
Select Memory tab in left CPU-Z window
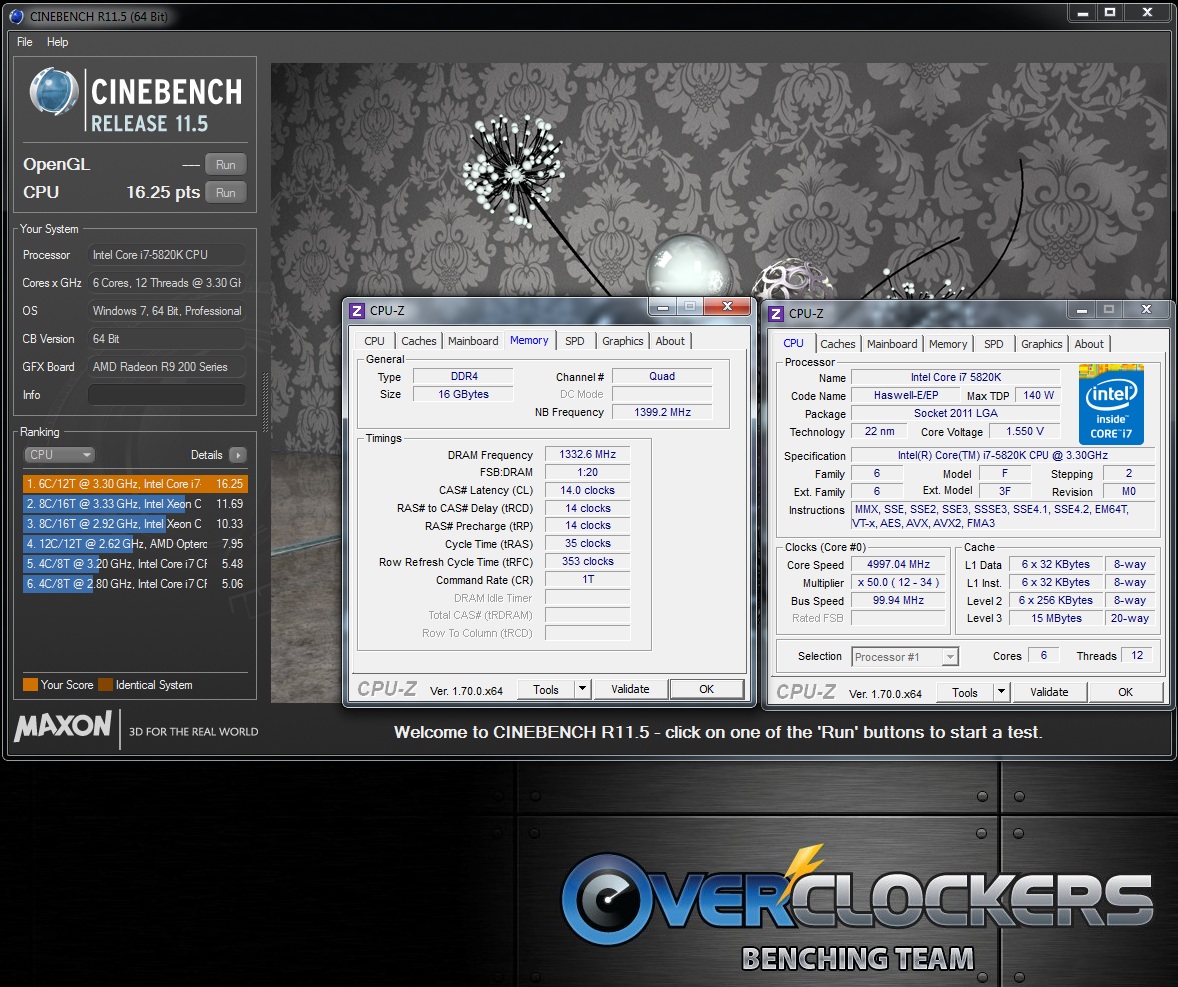click(x=529, y=340)
